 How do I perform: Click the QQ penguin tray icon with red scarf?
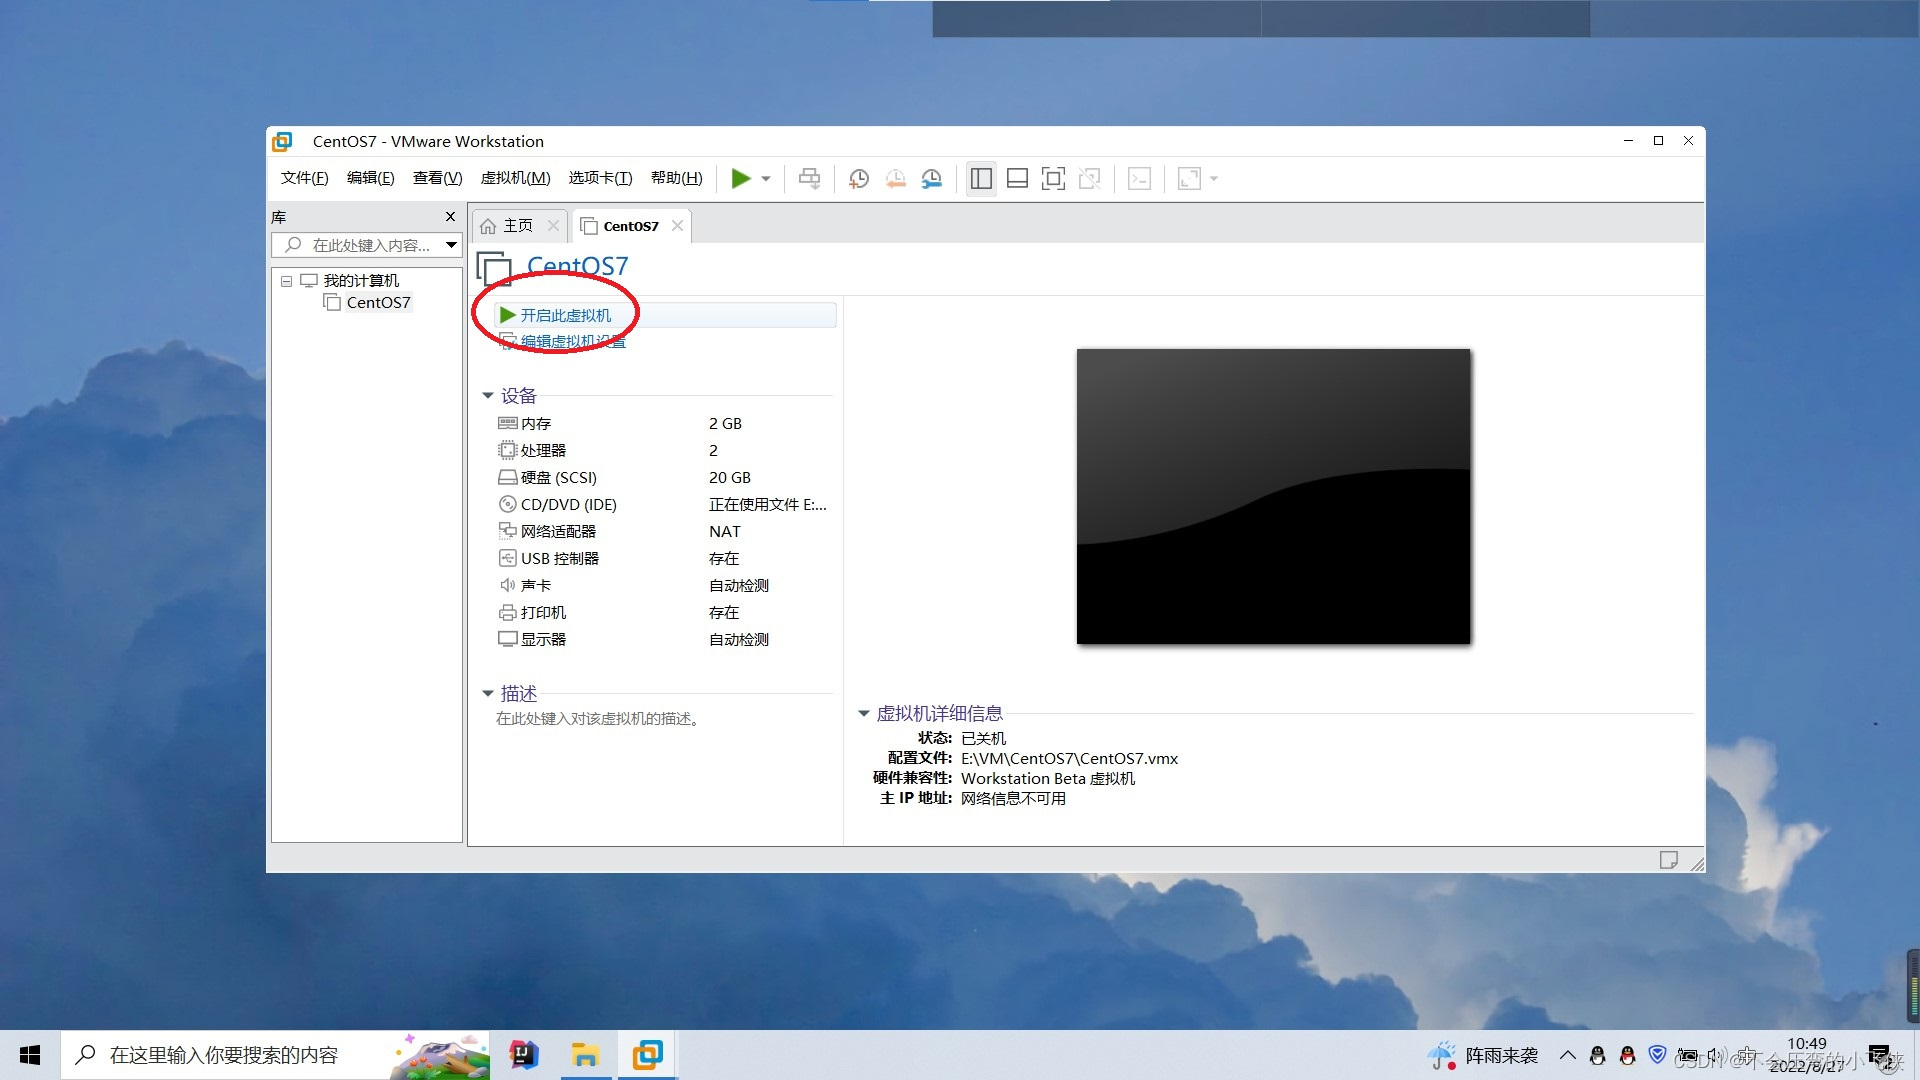tap(1627, 1055)
